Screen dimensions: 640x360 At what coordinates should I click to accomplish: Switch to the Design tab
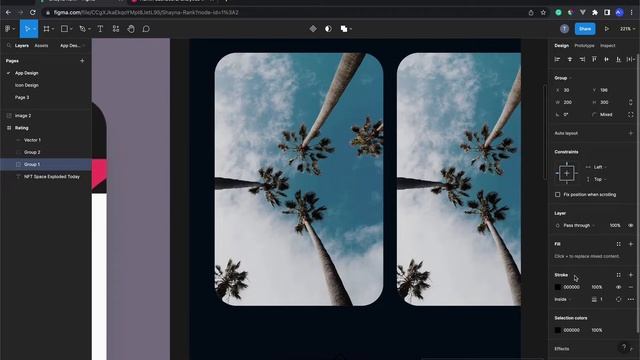[x=562, y=46]
